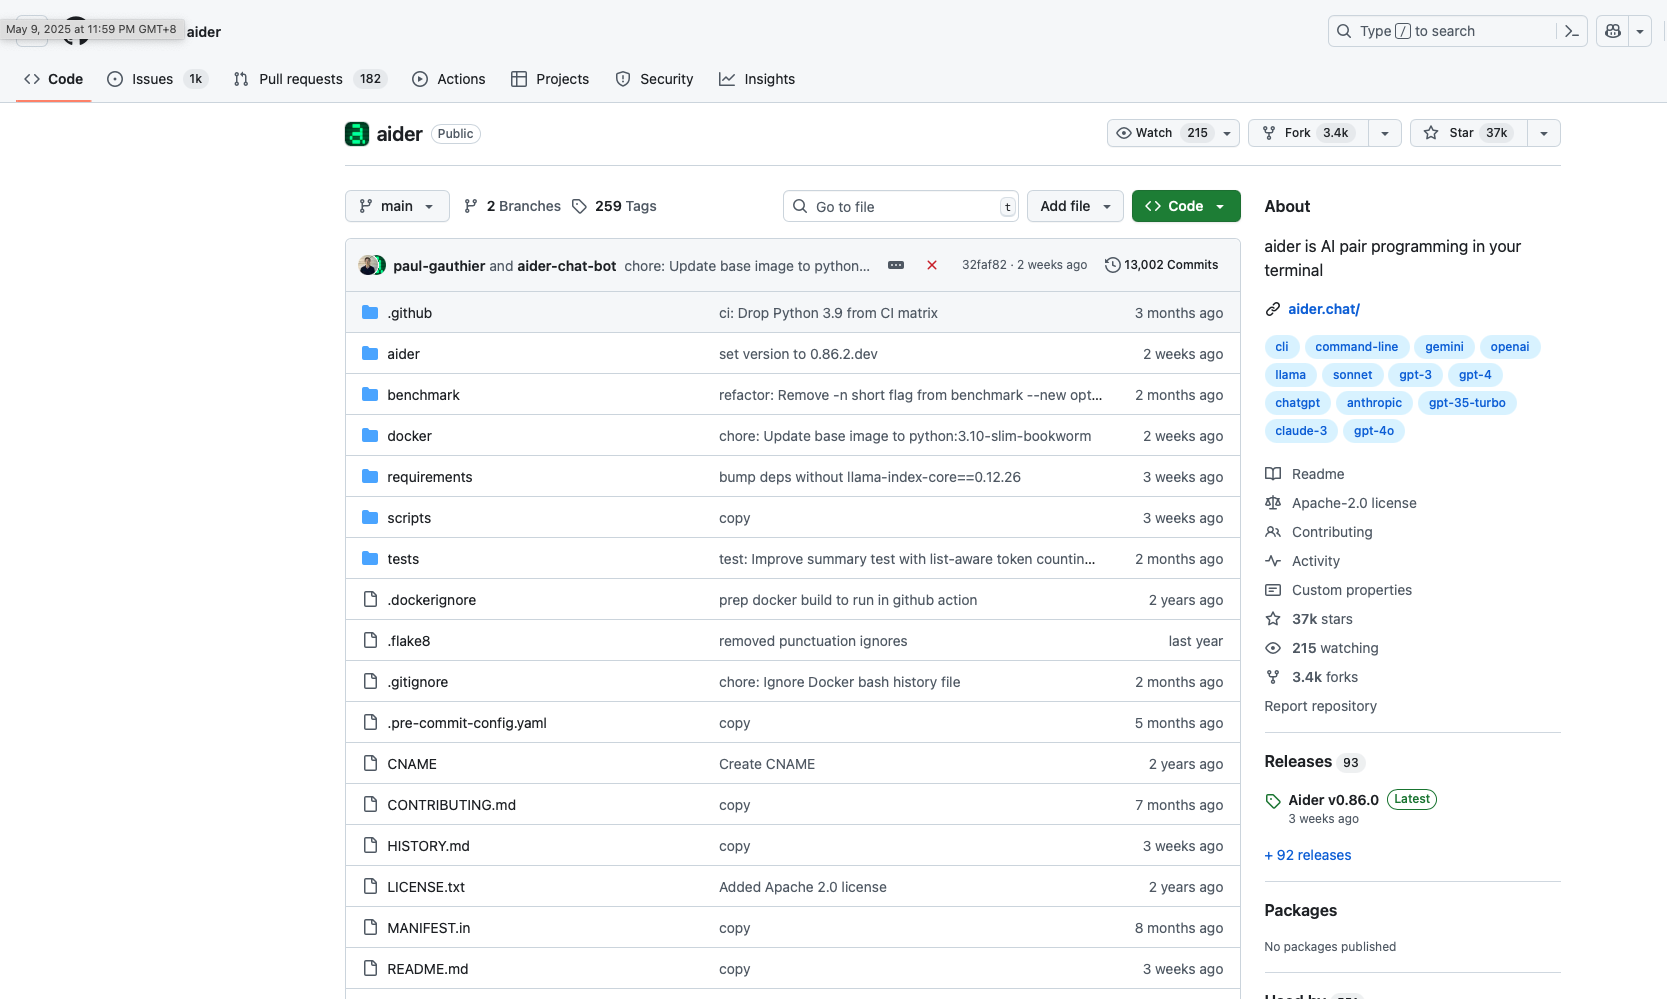Open the CONTRIBUTING.md file
1667x999 pixels.
click(452, 805)
